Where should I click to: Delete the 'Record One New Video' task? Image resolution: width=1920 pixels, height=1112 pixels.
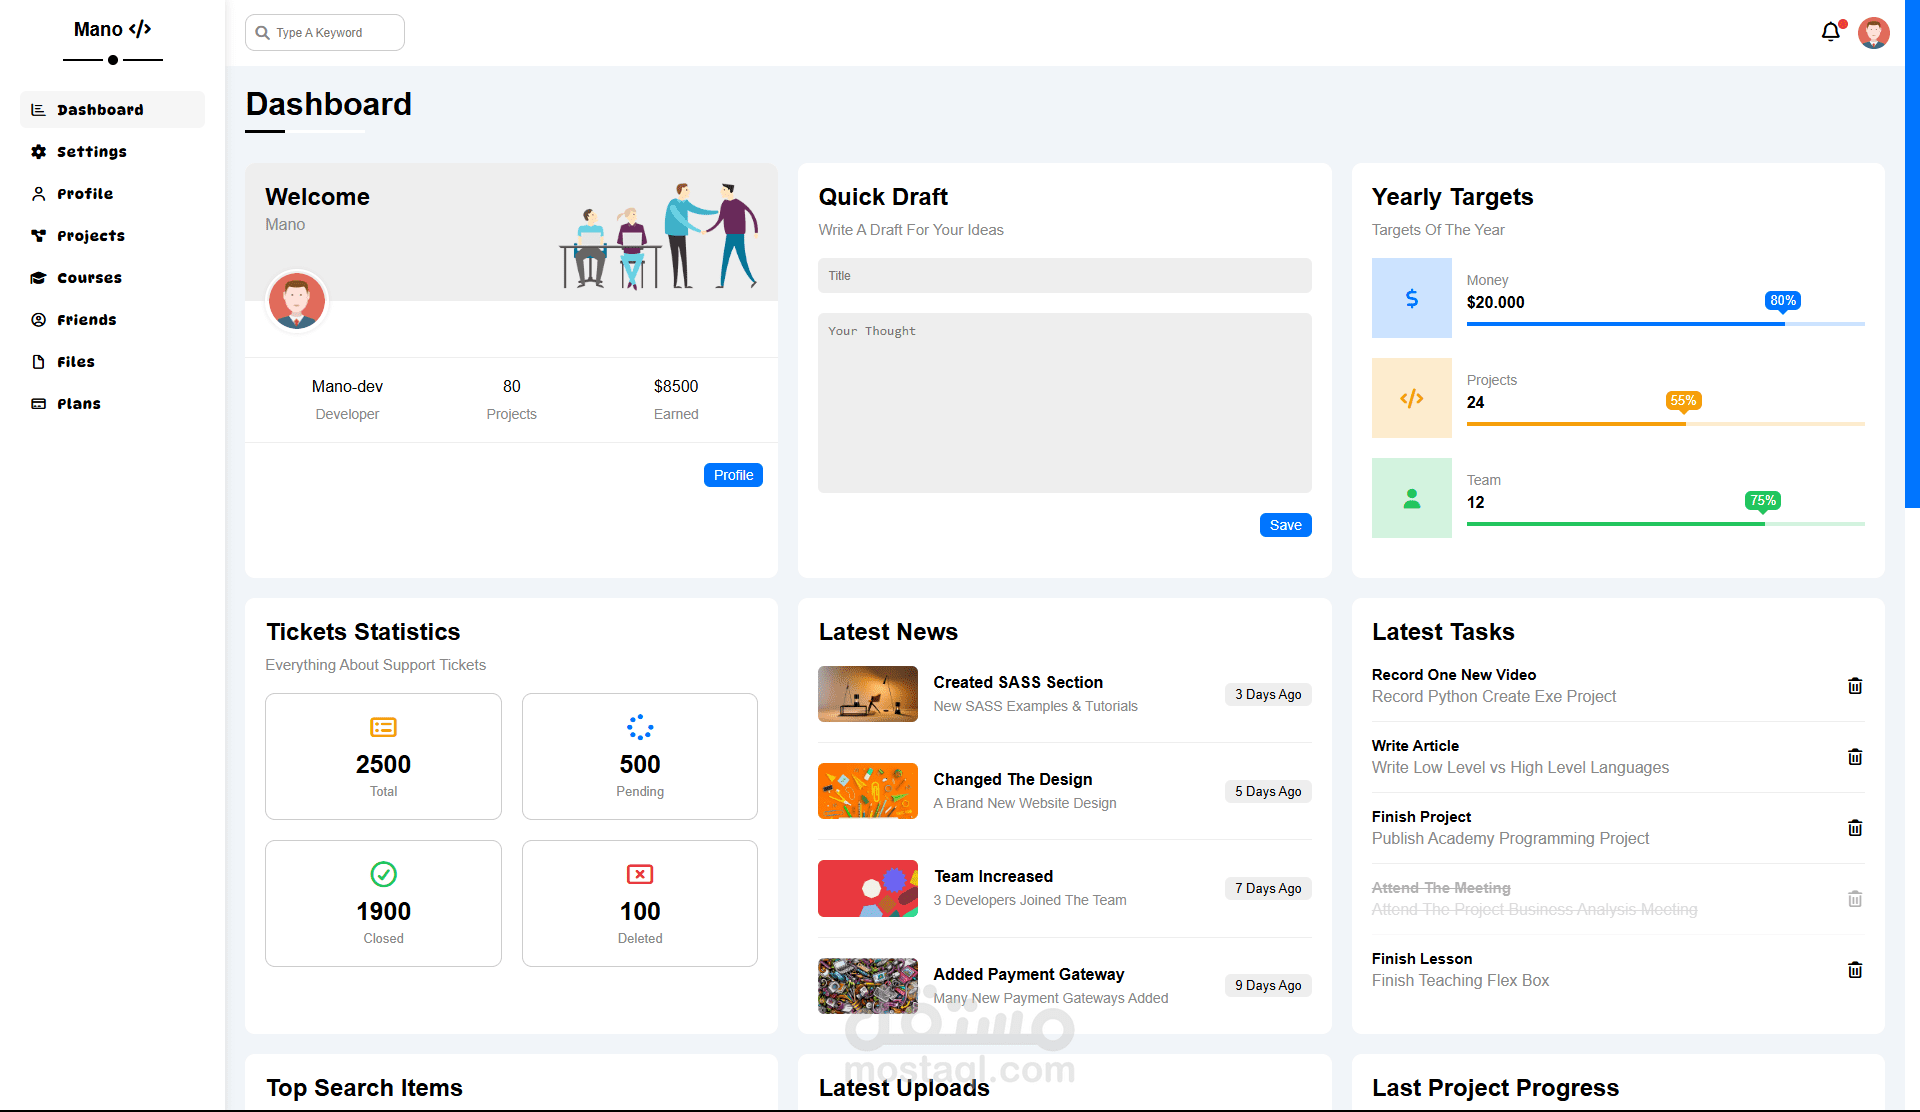coord(1855,686)
